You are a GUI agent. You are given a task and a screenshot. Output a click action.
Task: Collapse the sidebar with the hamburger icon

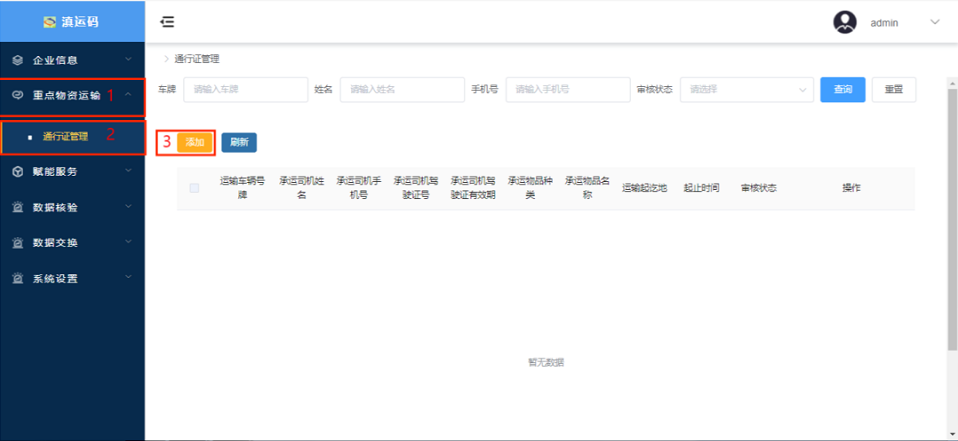167,22
